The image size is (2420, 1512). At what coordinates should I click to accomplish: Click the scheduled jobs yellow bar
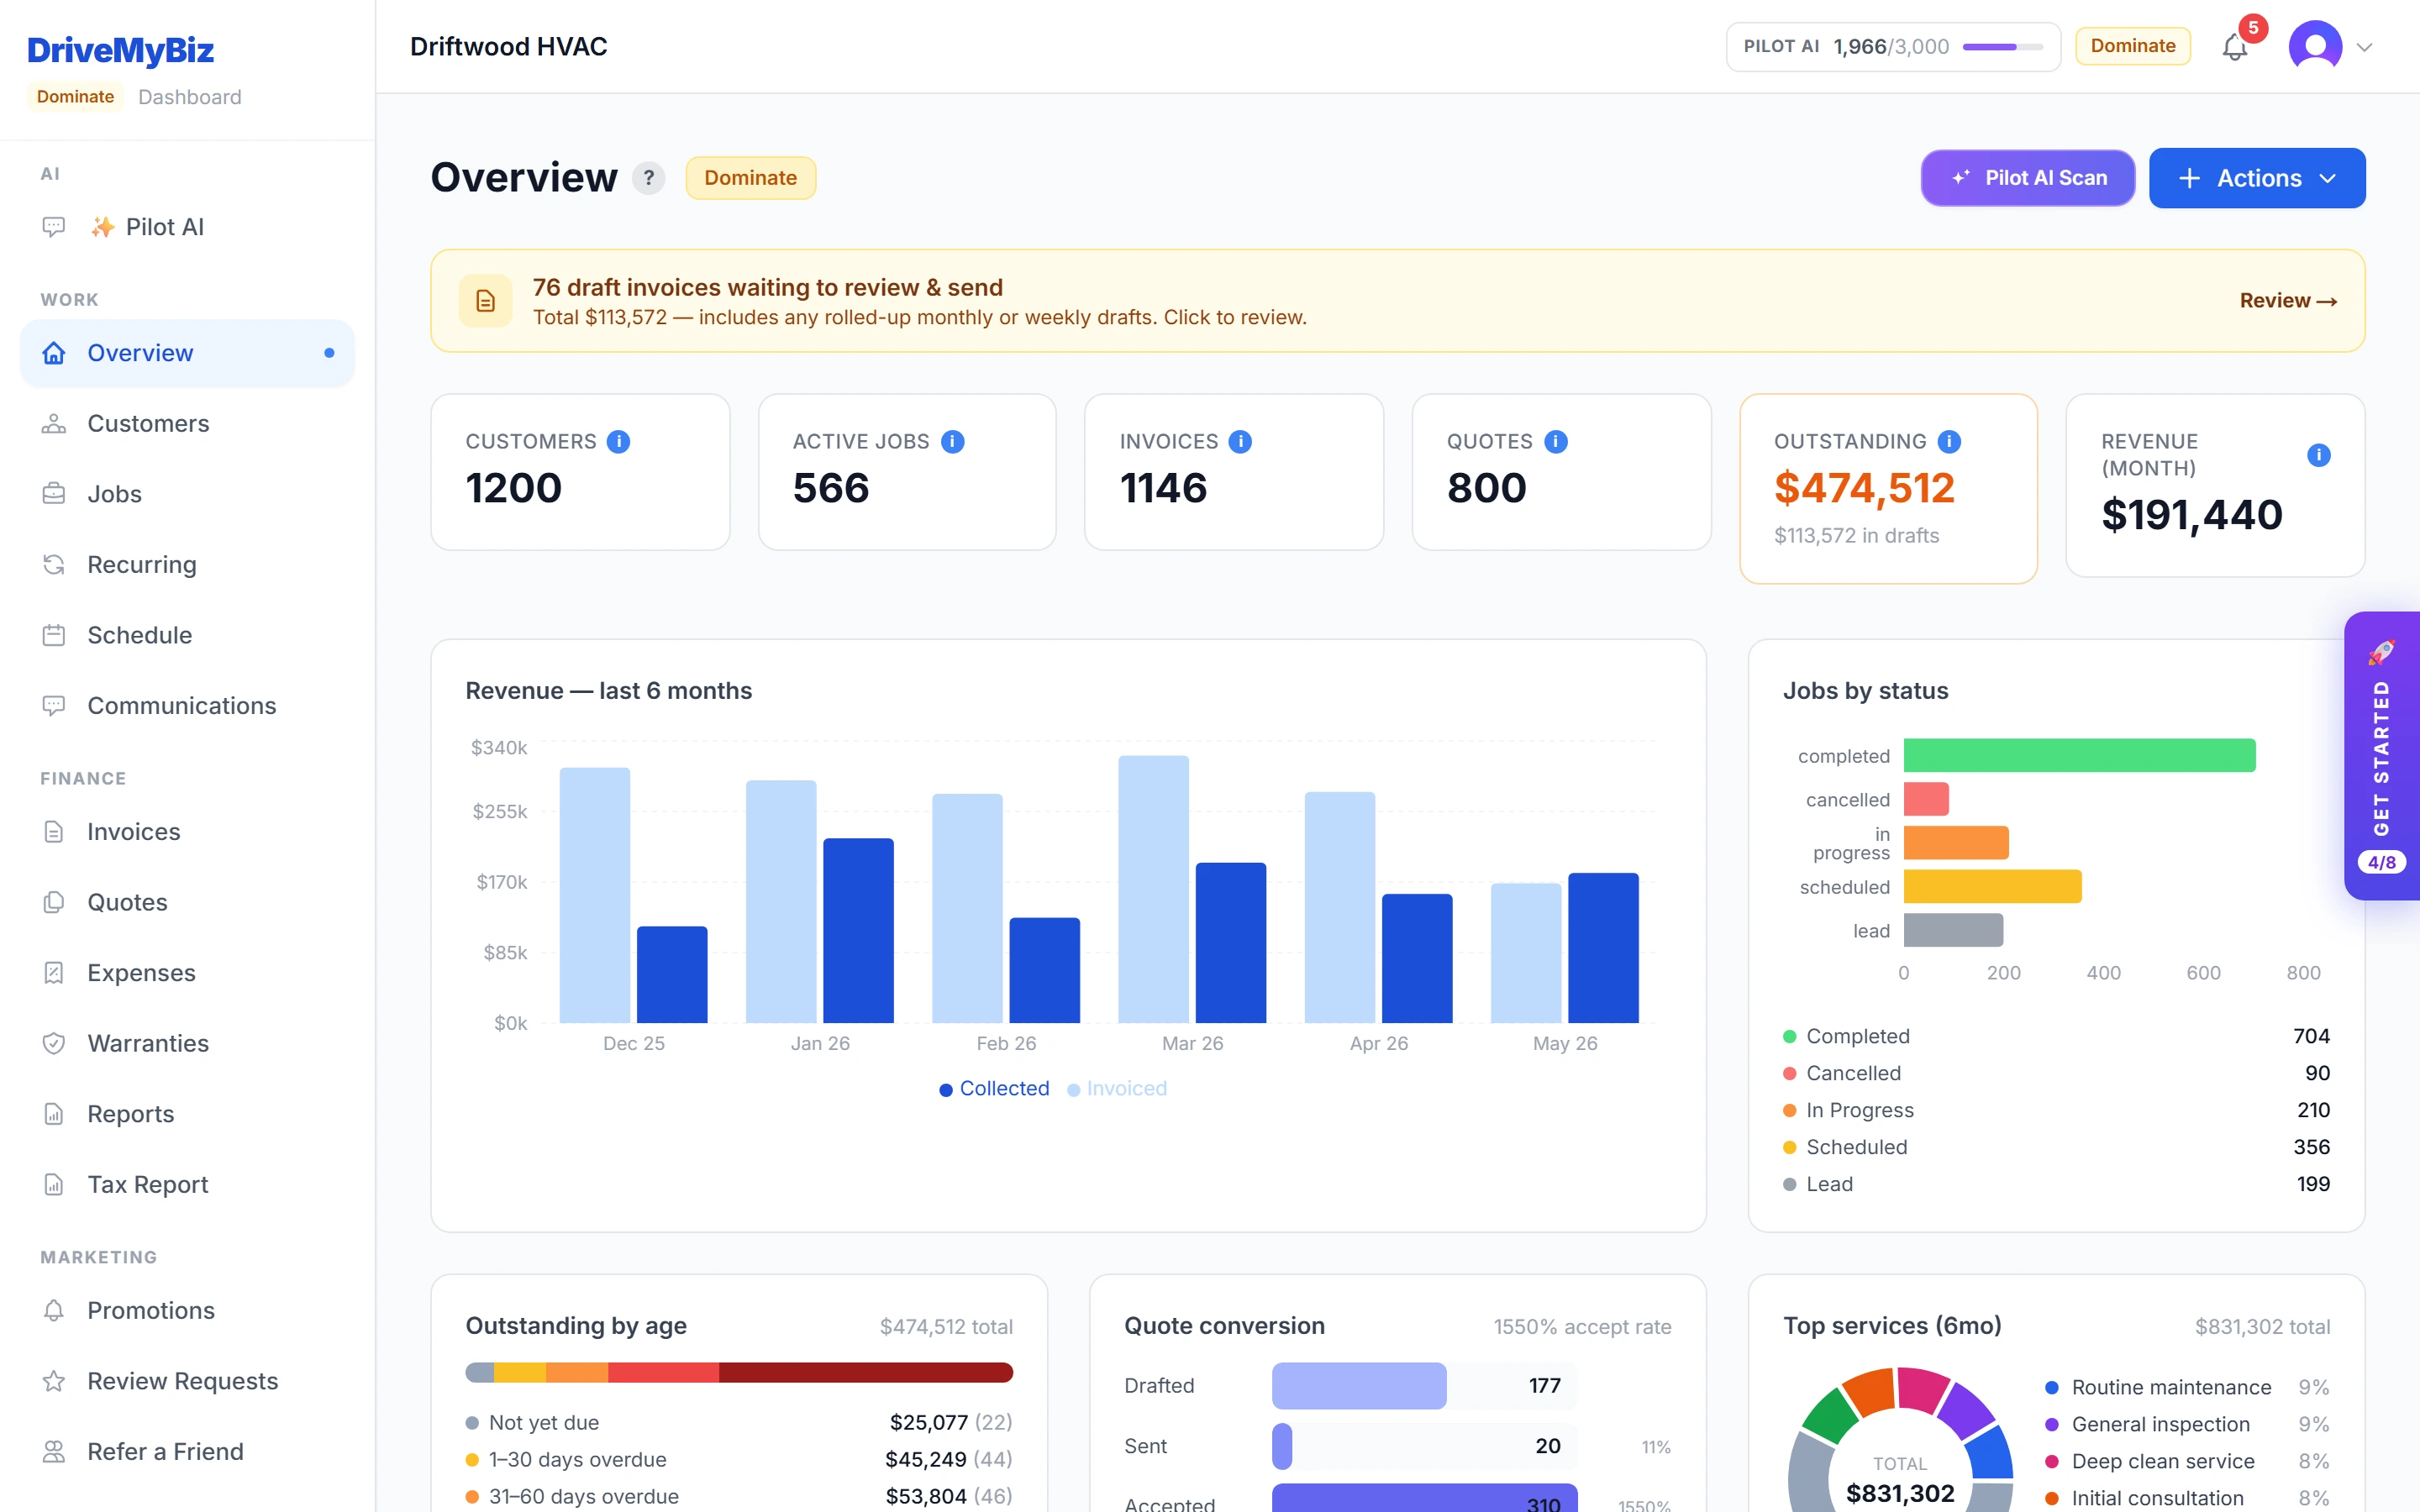[1992, 886]
